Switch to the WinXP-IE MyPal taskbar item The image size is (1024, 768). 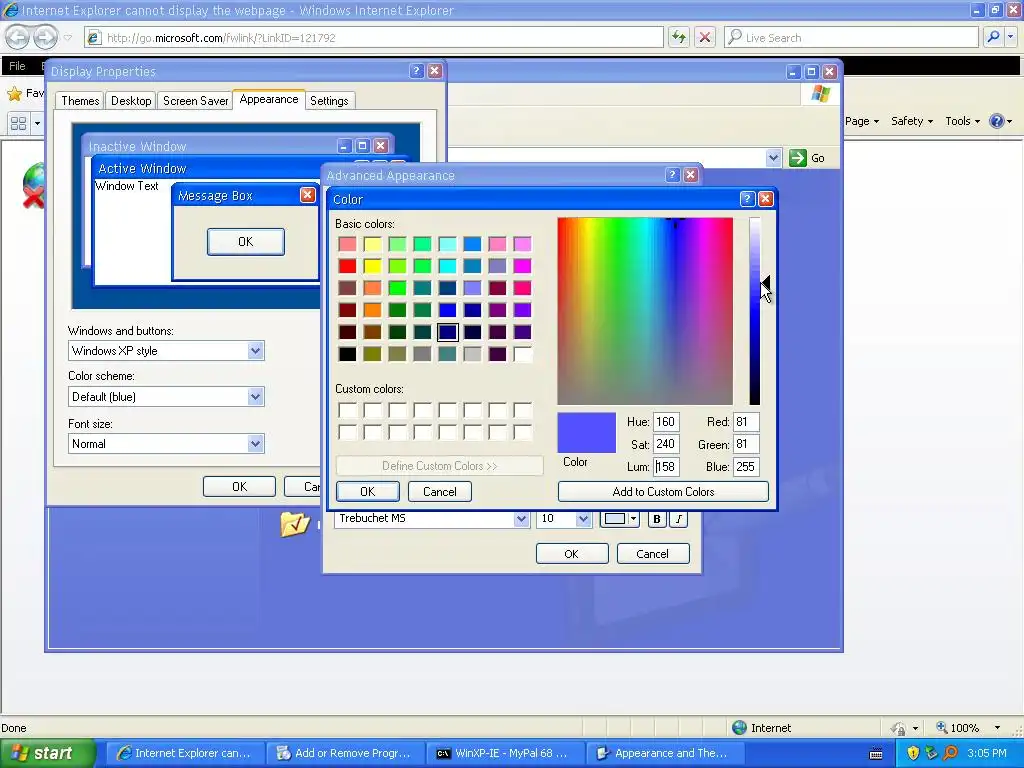coord(505,754)
